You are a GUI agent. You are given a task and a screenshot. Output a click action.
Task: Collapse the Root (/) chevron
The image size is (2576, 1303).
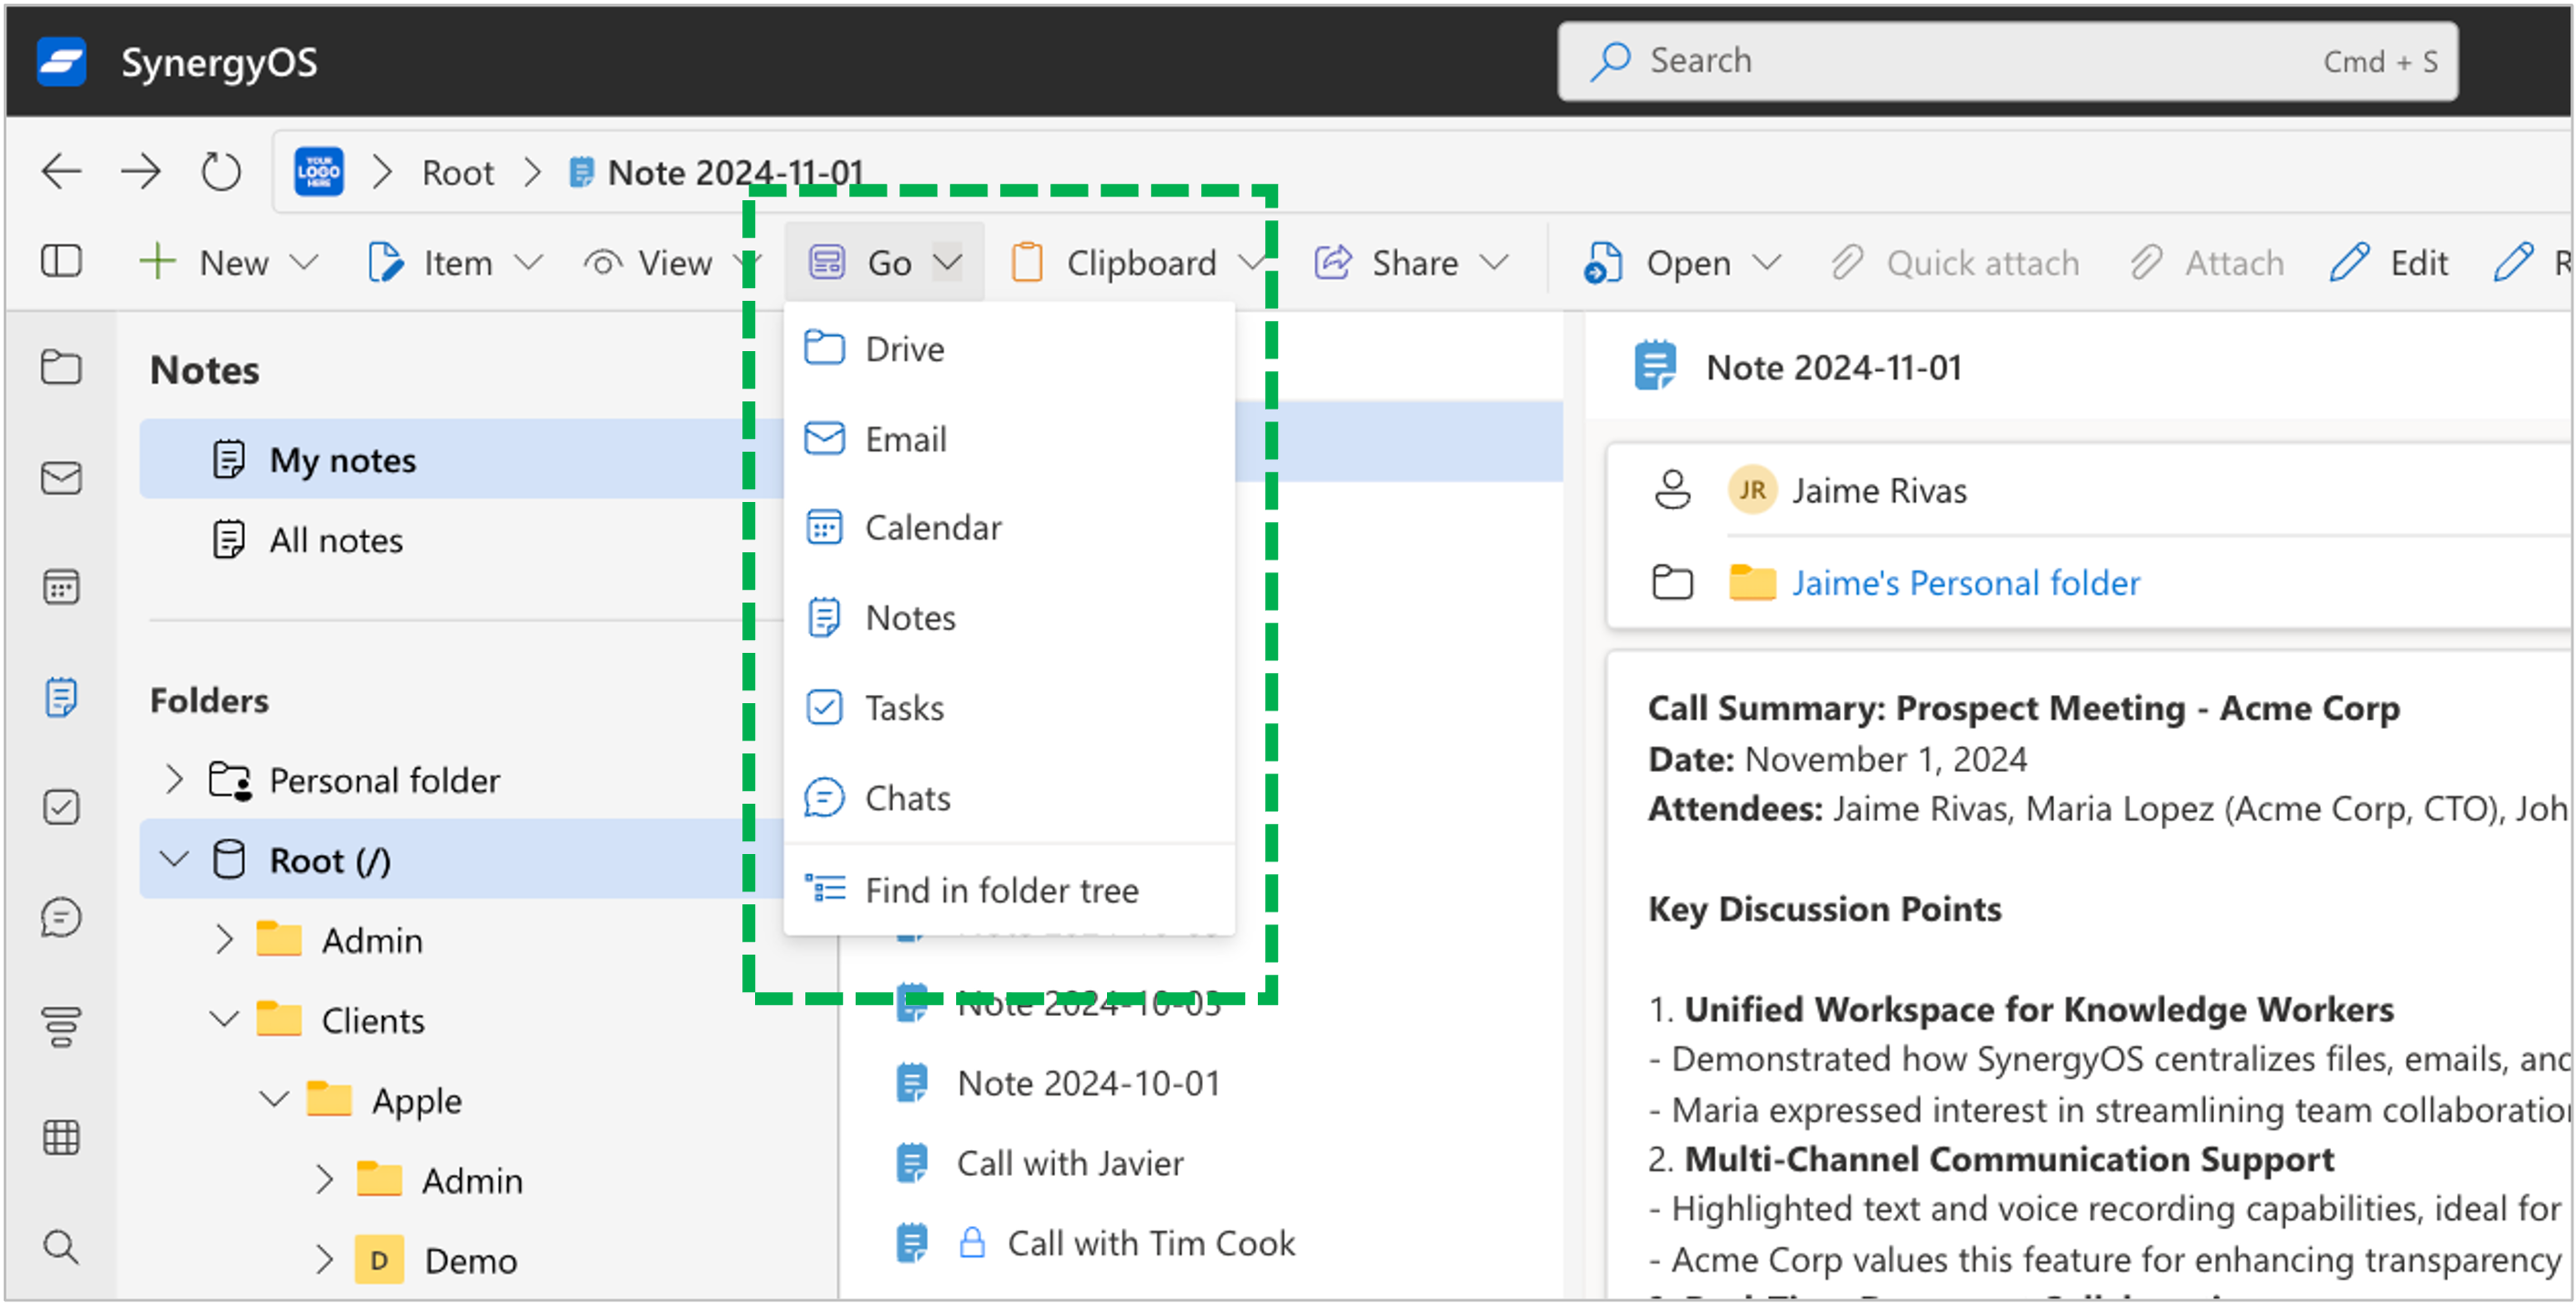click(x=174, y=859)
